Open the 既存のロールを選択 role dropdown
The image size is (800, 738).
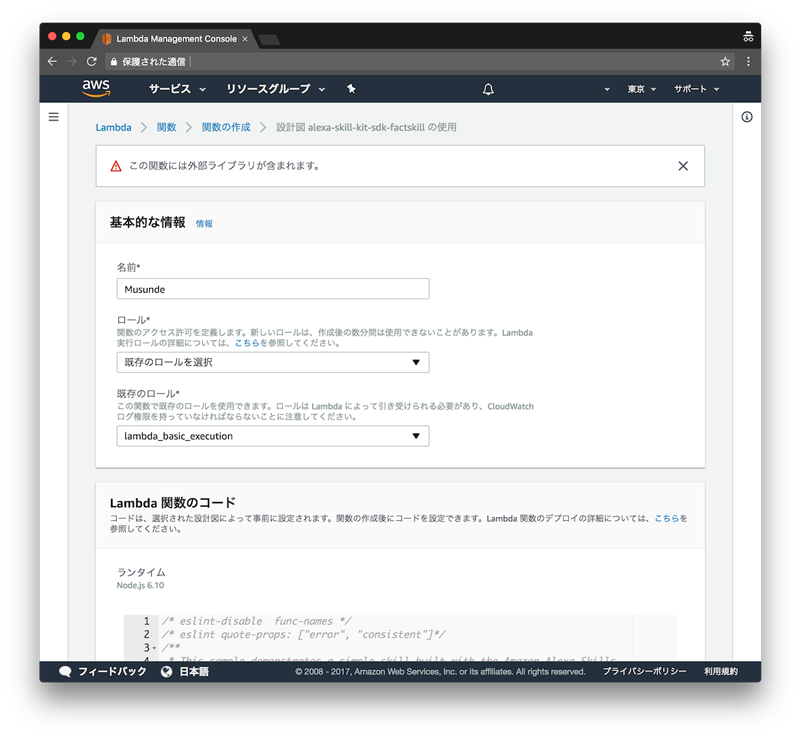tap(273, 362)
